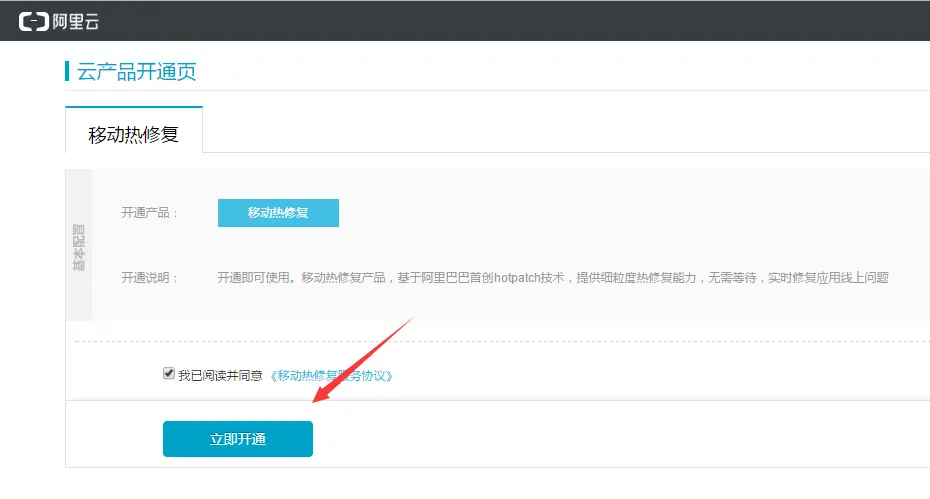Click the 云产品开通页 page heading
Viewport: 930px width, 499px height.
(136, 72)
